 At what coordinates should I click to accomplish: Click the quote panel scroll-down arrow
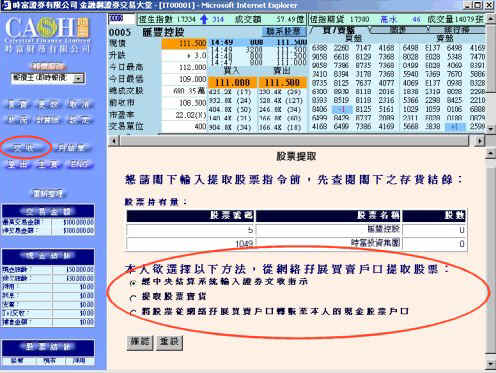491,128
